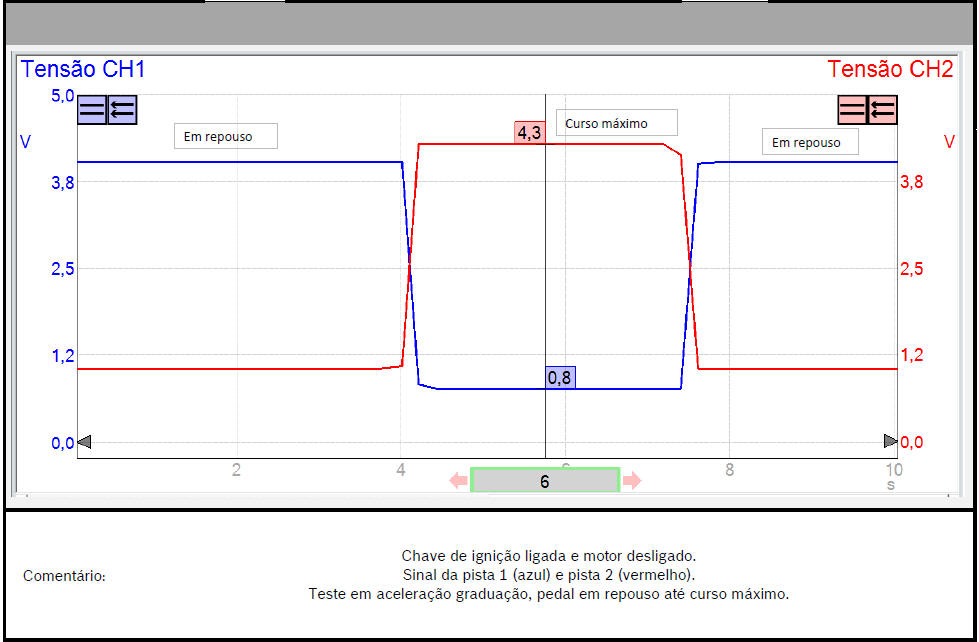Screen dimensions: 979x642
Task: Click the 'Tensão CH1' channel title
Action: tap(83, 69)
